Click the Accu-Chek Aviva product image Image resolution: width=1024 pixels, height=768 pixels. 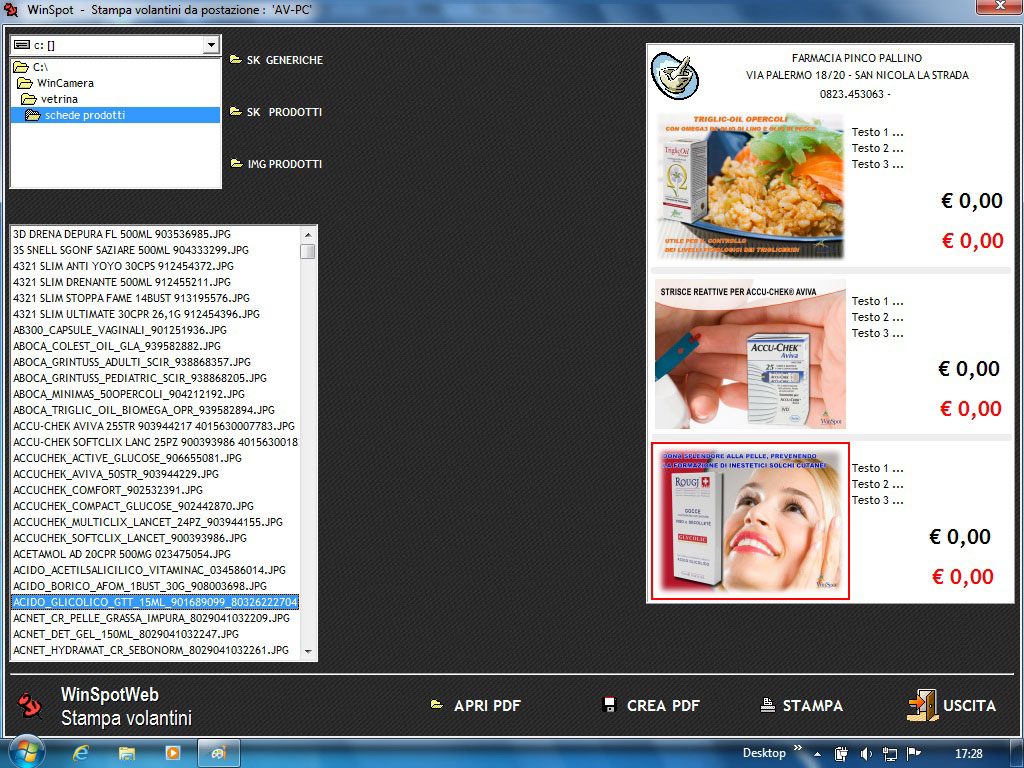750,354
